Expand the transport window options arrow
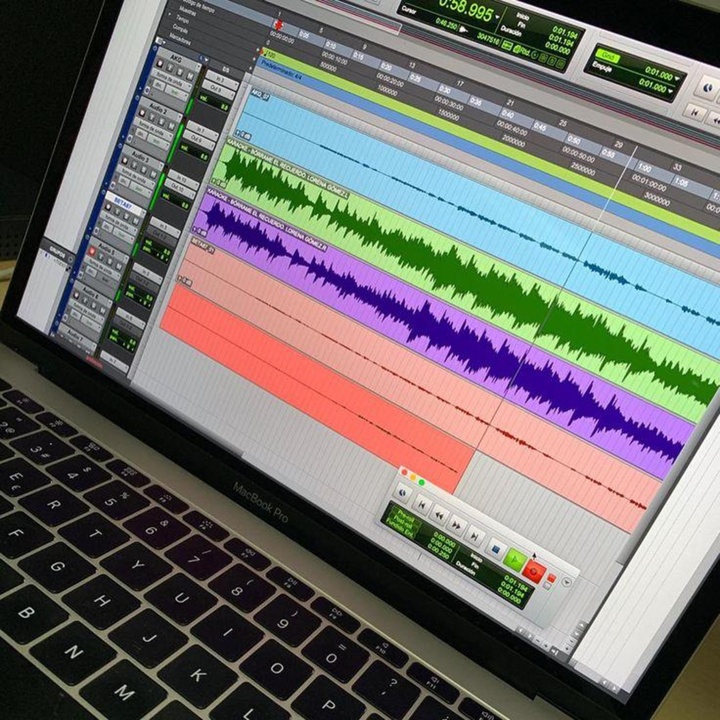The height and width of the screenshot is (720, 720). tap(568, 582)
